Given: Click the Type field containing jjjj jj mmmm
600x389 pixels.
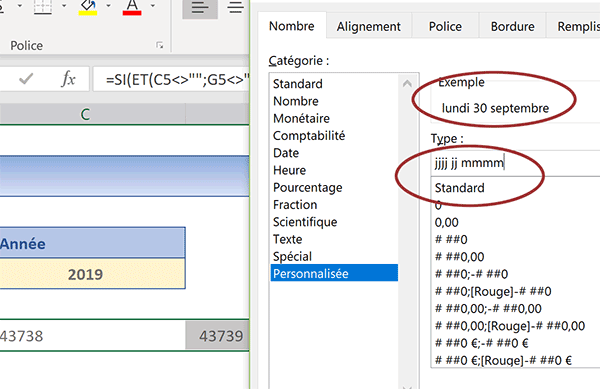Looking at the screenshot, I should (x=515, y=163).
